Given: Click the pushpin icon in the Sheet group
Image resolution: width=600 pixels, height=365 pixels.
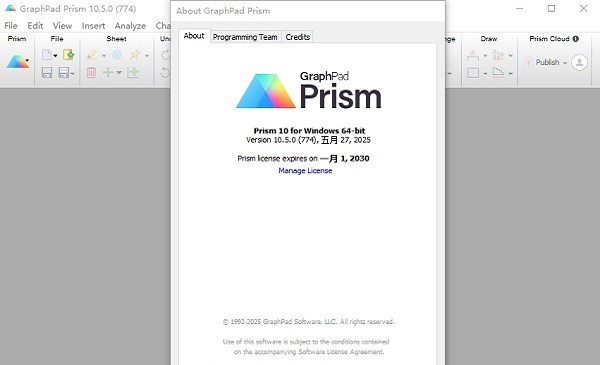Looking at the screenshot, I should pos(135,55).
